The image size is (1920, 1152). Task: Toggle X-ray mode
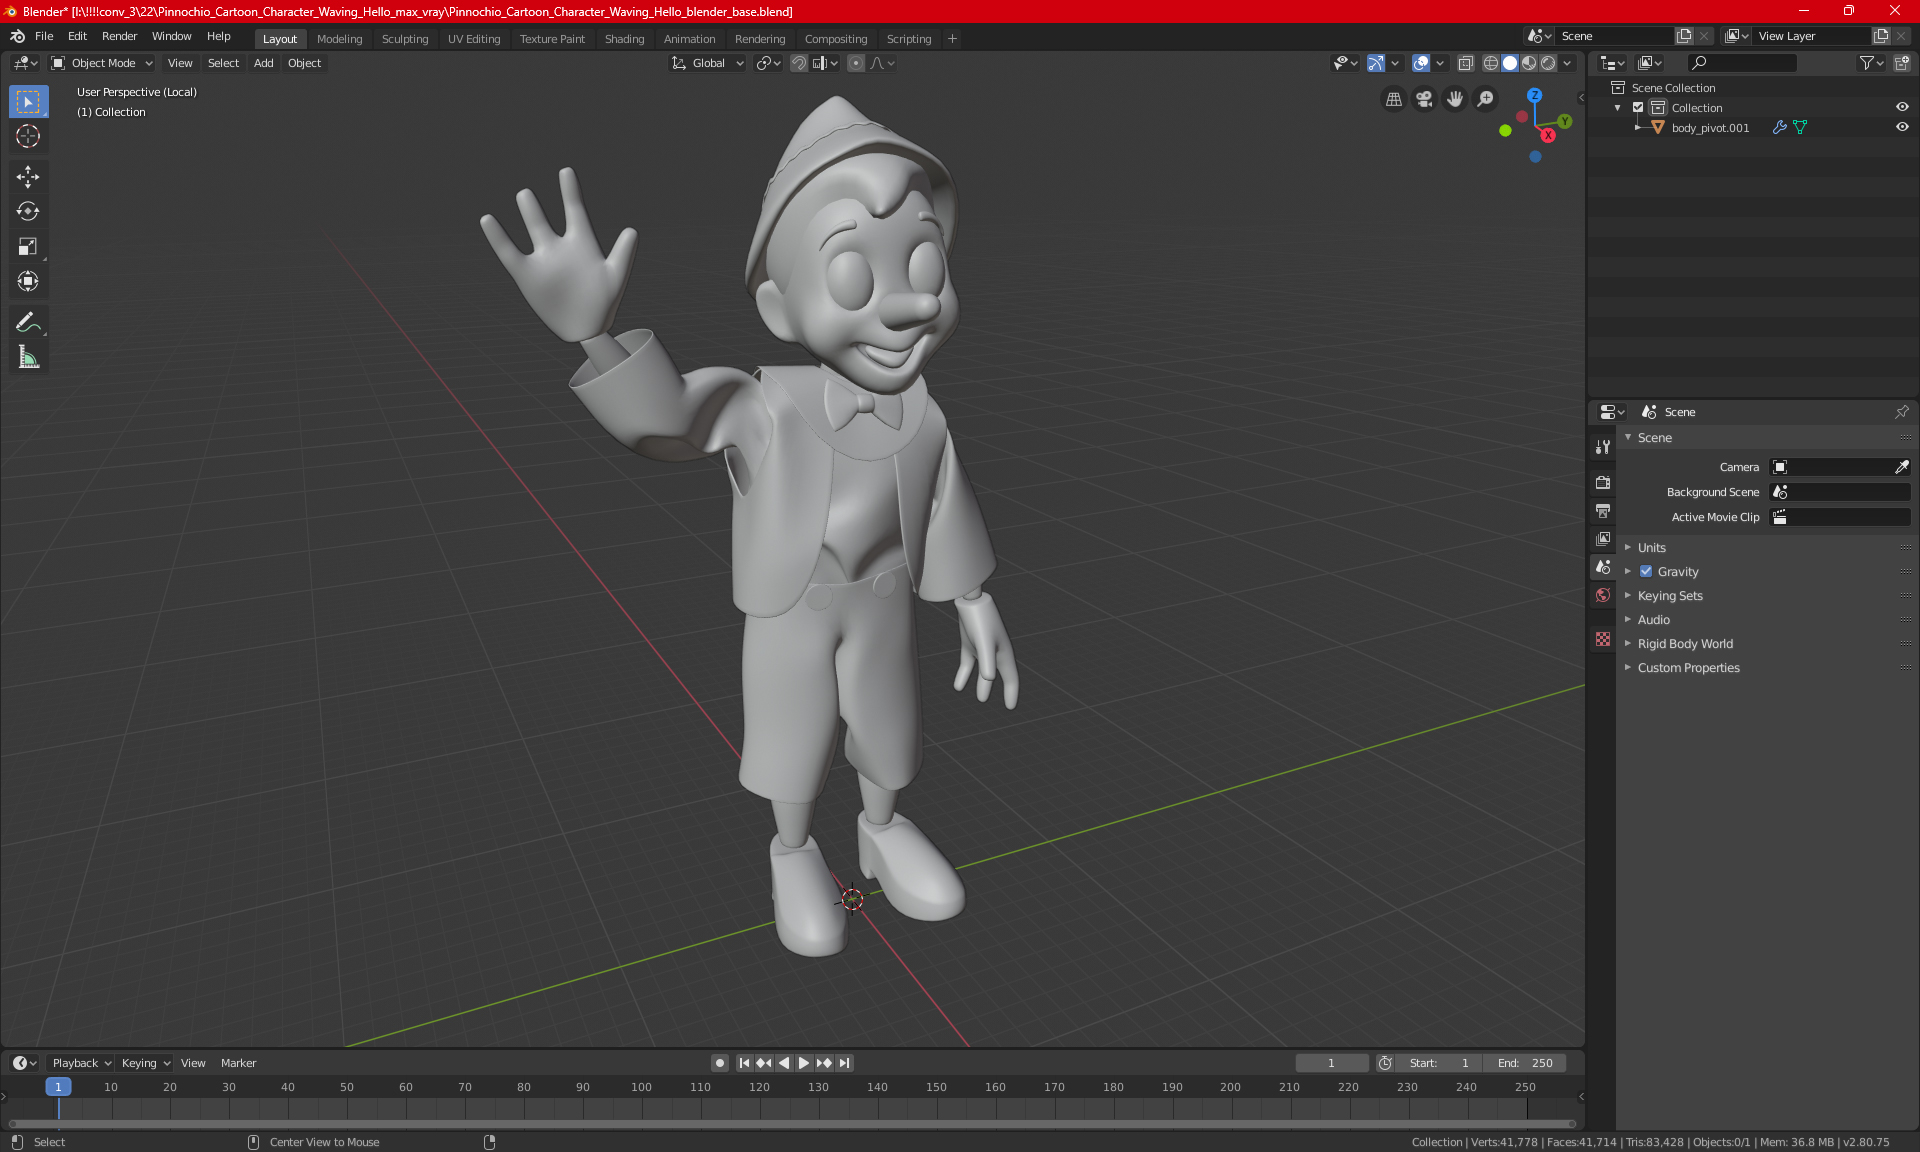pyautogui.click(x=1465, y=63)
